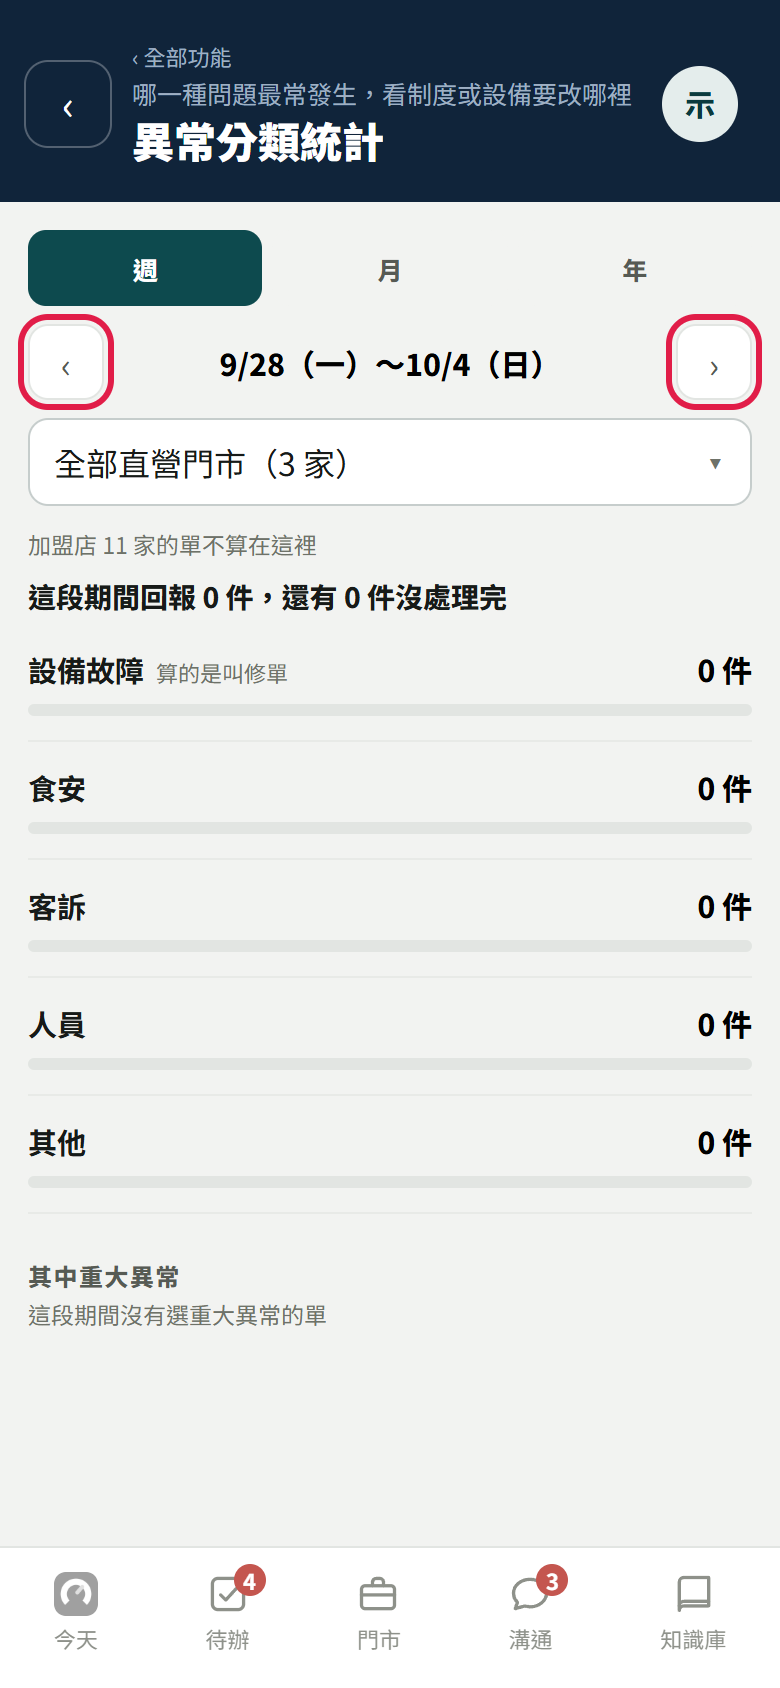Tap the back arrow button in header
The image size is (780, 1688).
click(x=68, y=104)
